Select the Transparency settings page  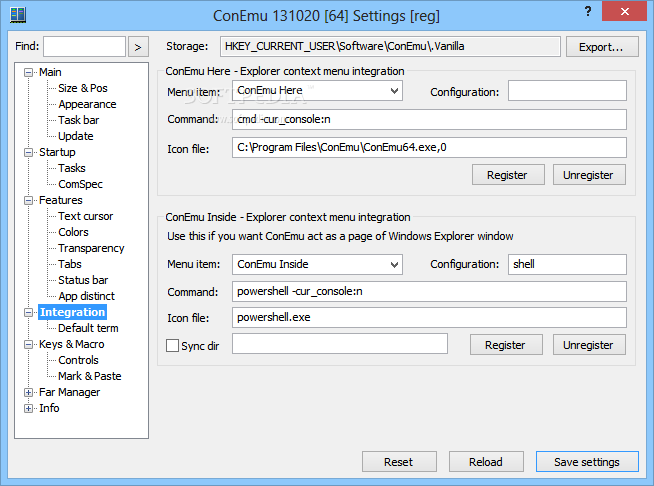point(91,248)
